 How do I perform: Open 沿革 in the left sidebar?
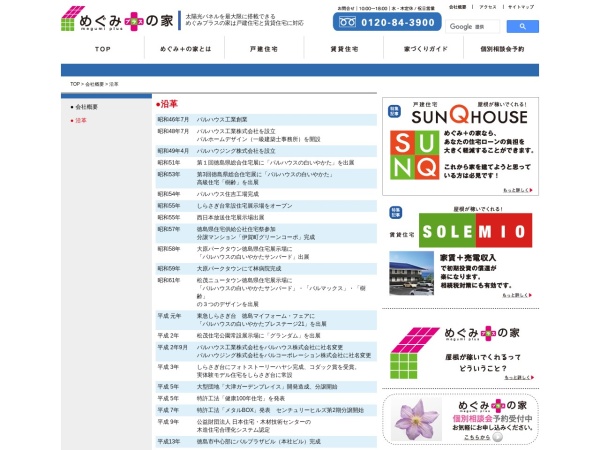point(81,120)
